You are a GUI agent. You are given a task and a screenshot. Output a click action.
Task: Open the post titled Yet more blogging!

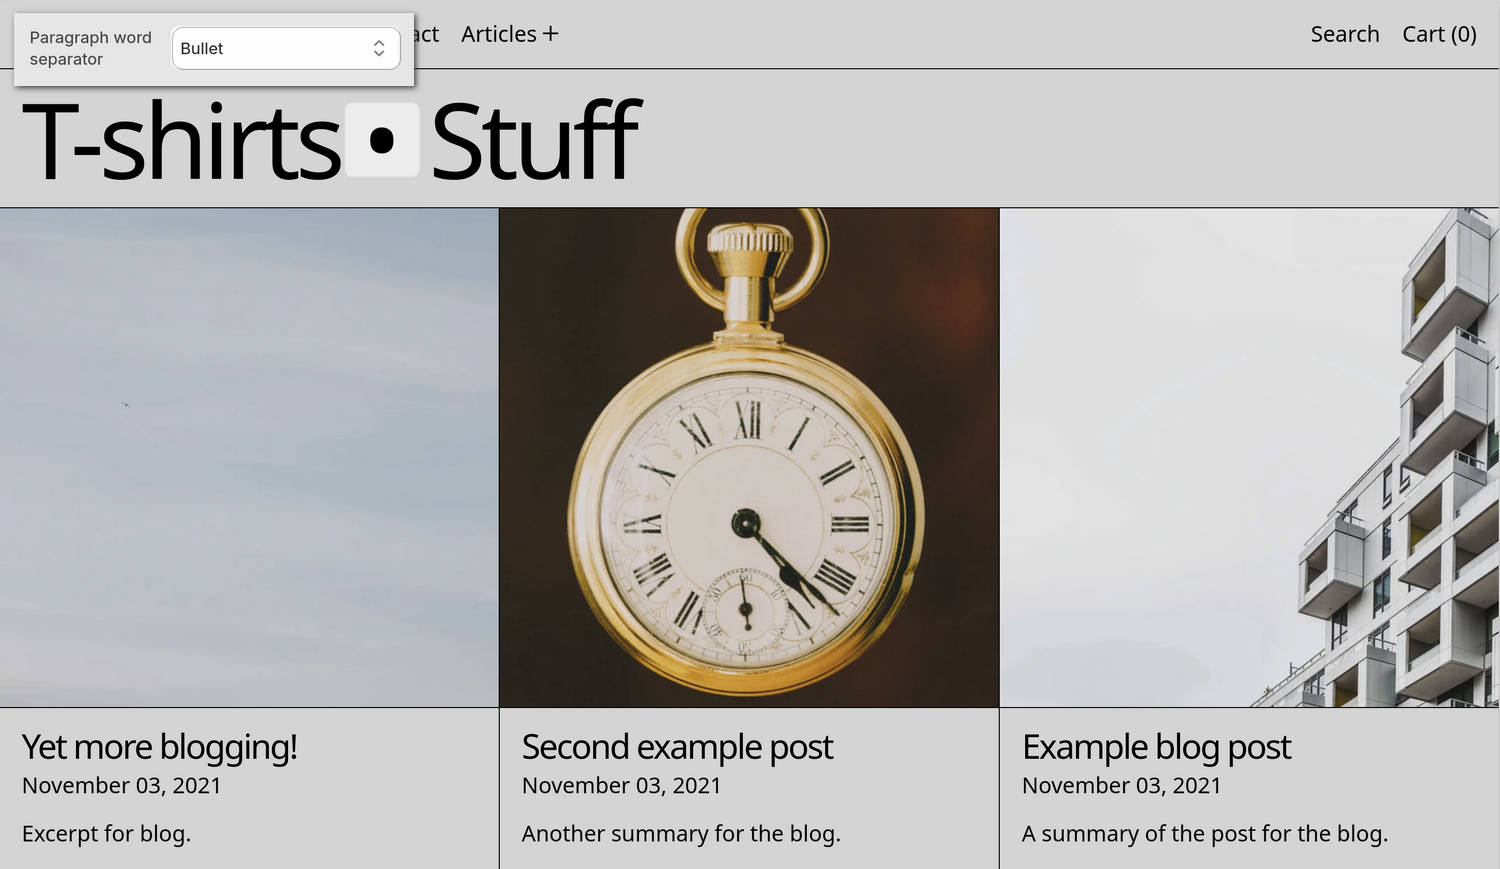click(160, 746)
